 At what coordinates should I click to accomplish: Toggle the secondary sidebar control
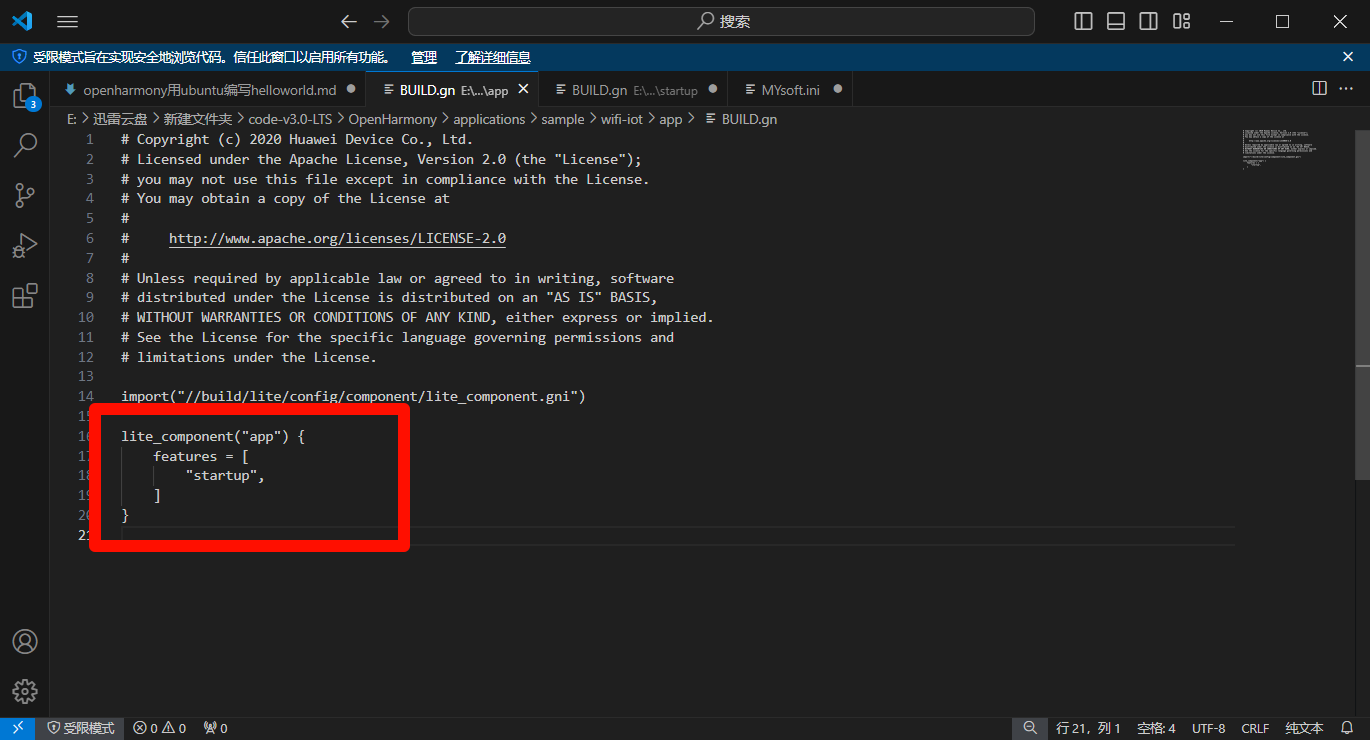pos(1148,20)
